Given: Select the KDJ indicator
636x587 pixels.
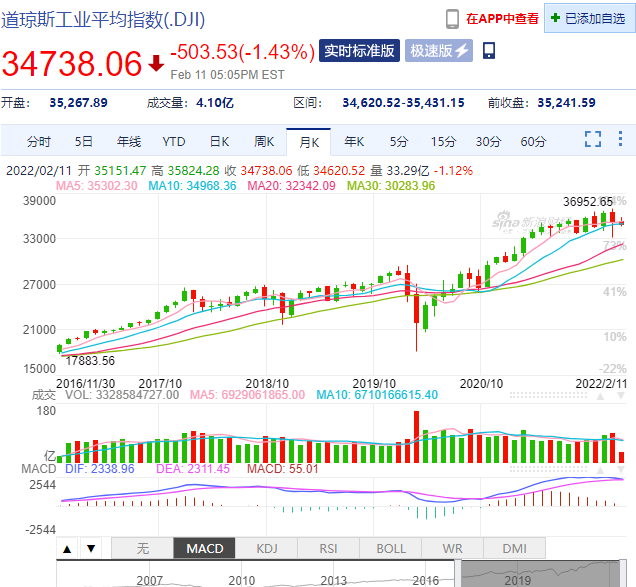Looking at the screenshot, I should tap(266, 549).
